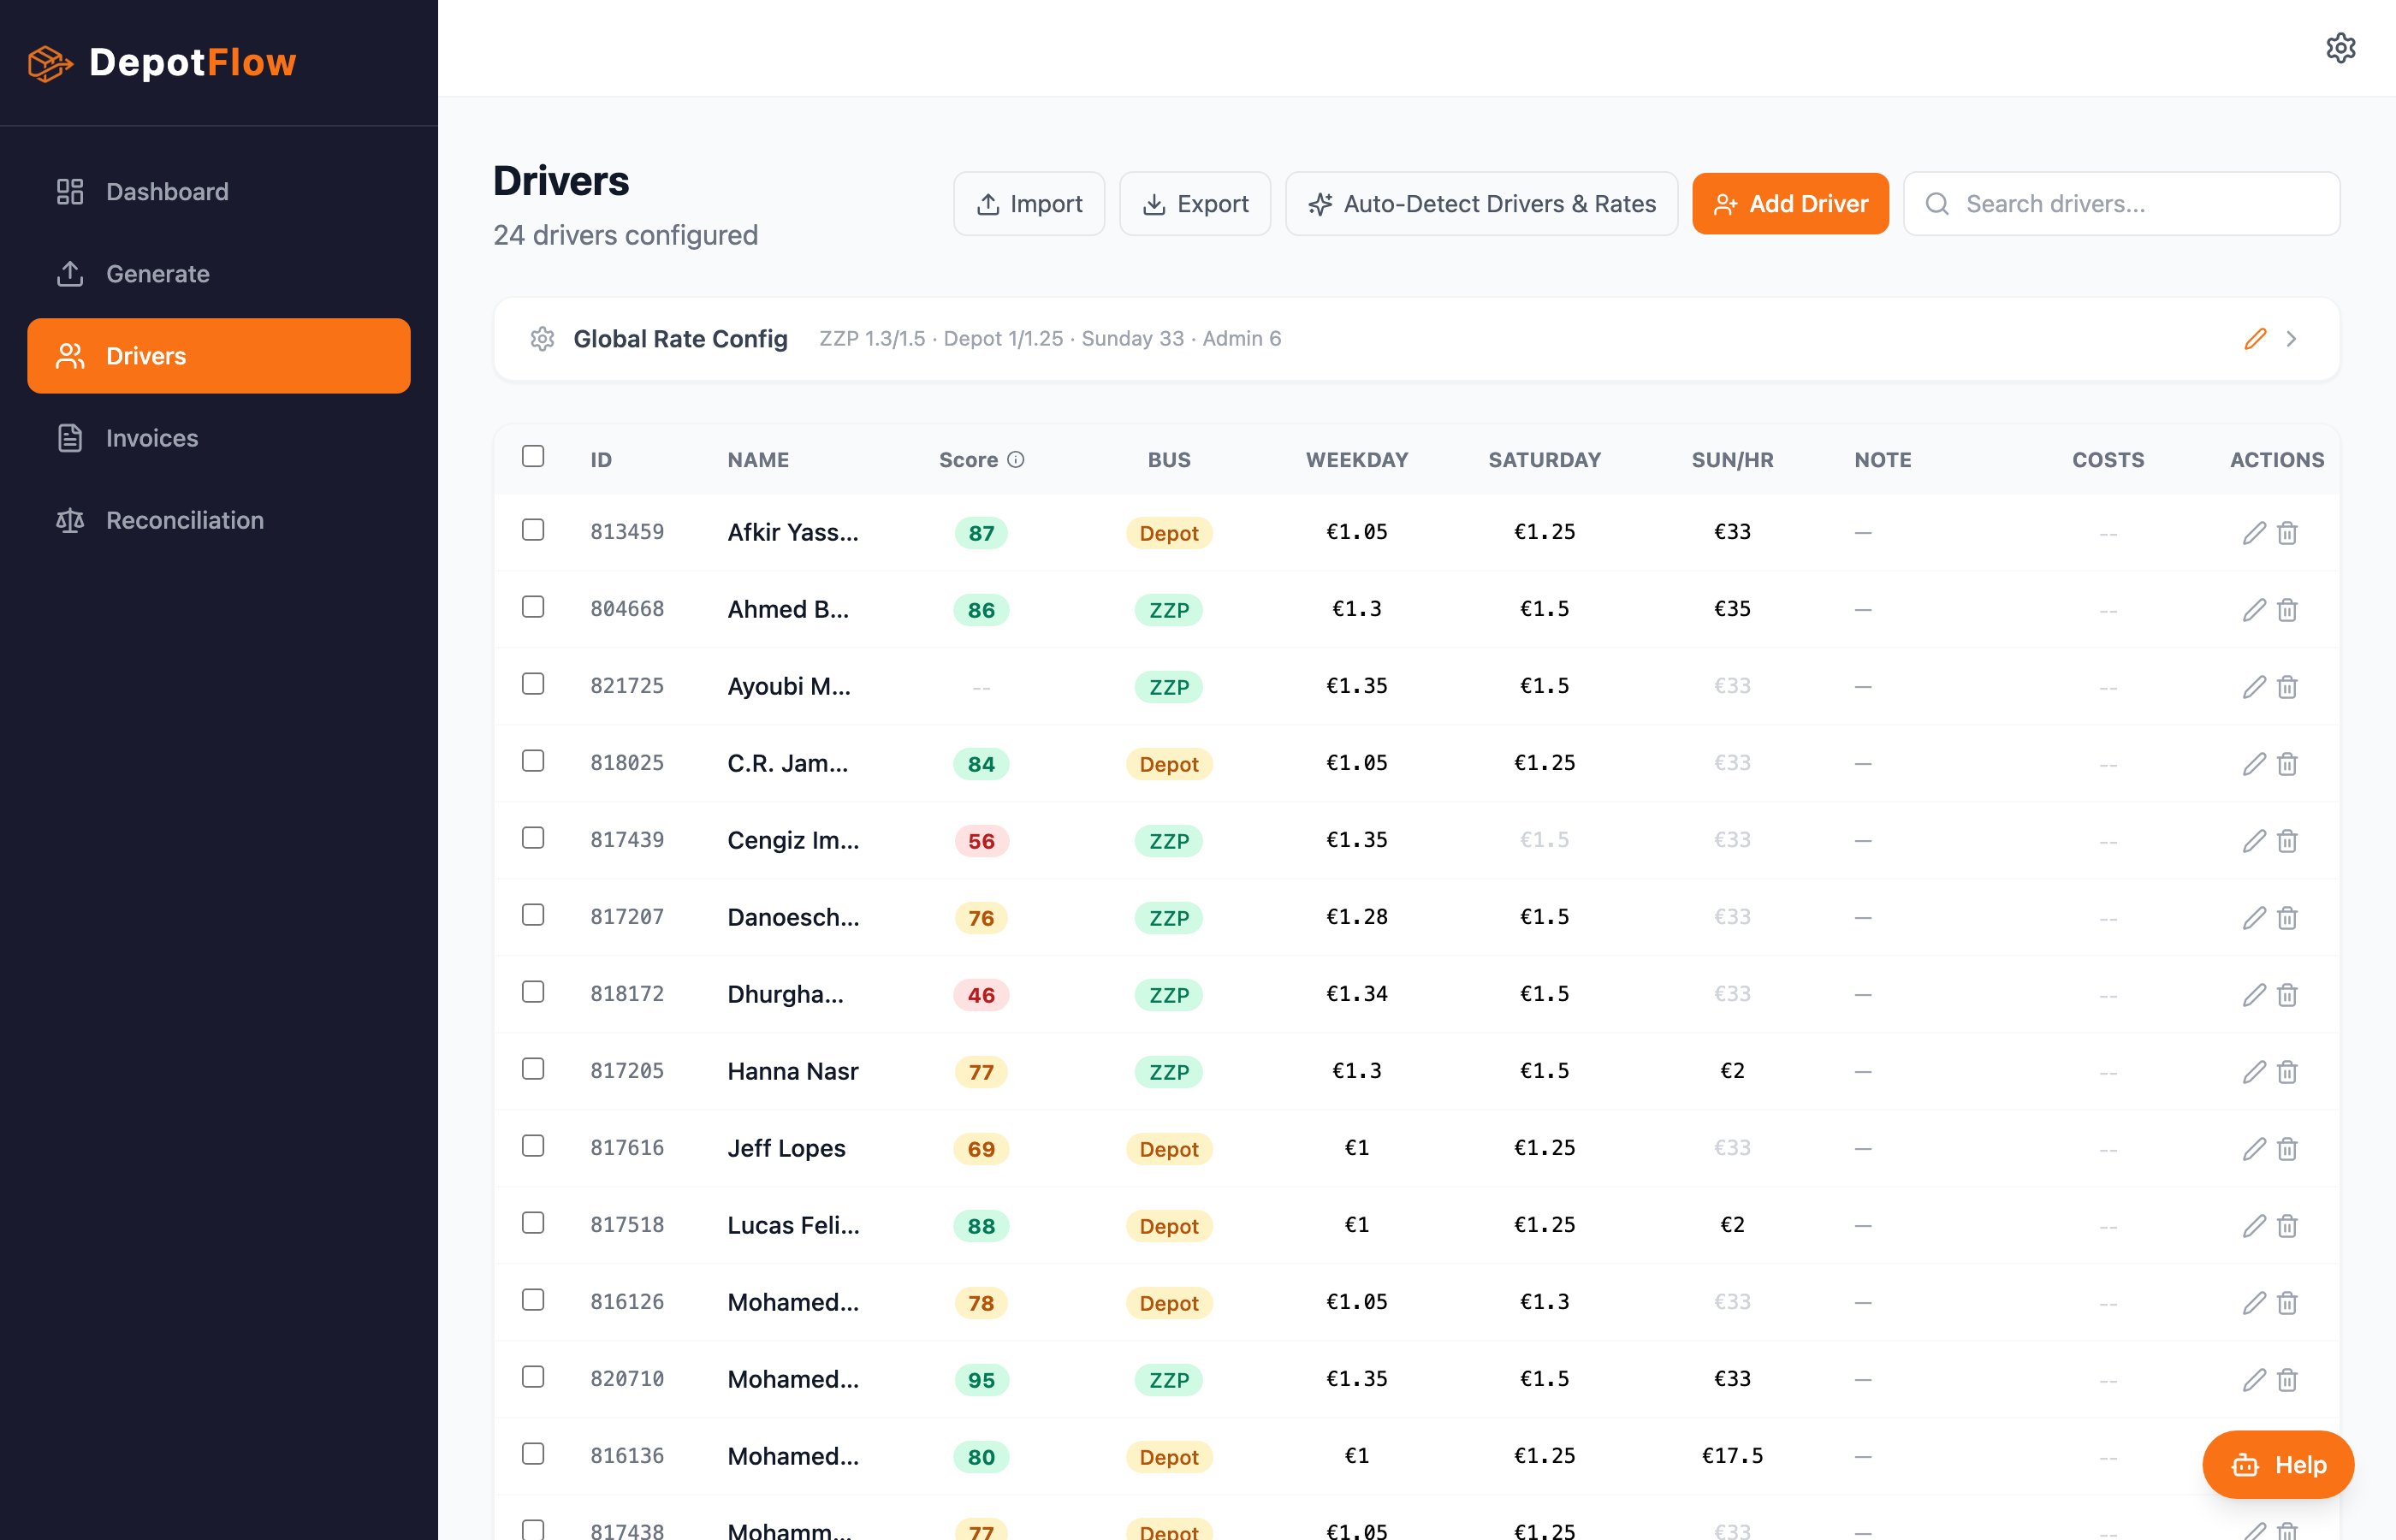Edit Jeff Lopes row with pencil icon
Image resolution: width=2396 pixels, height=1540 pixels.
pyautogui.click(x=2253, y=1149)
